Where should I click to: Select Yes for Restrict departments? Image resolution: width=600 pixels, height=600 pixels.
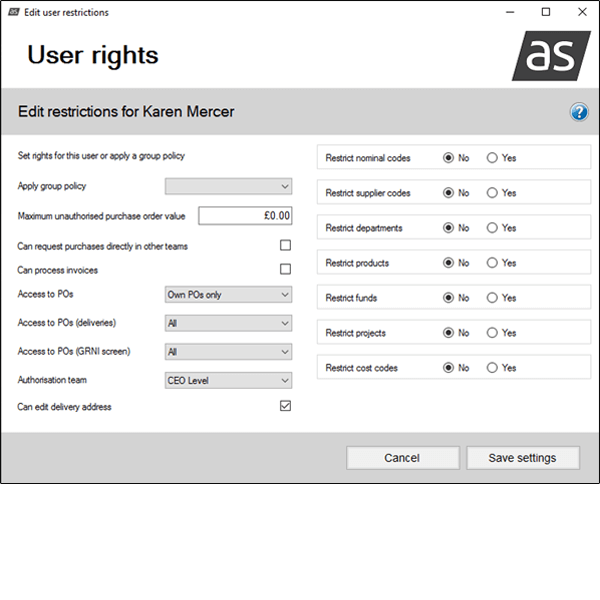[x=492, y=228]
